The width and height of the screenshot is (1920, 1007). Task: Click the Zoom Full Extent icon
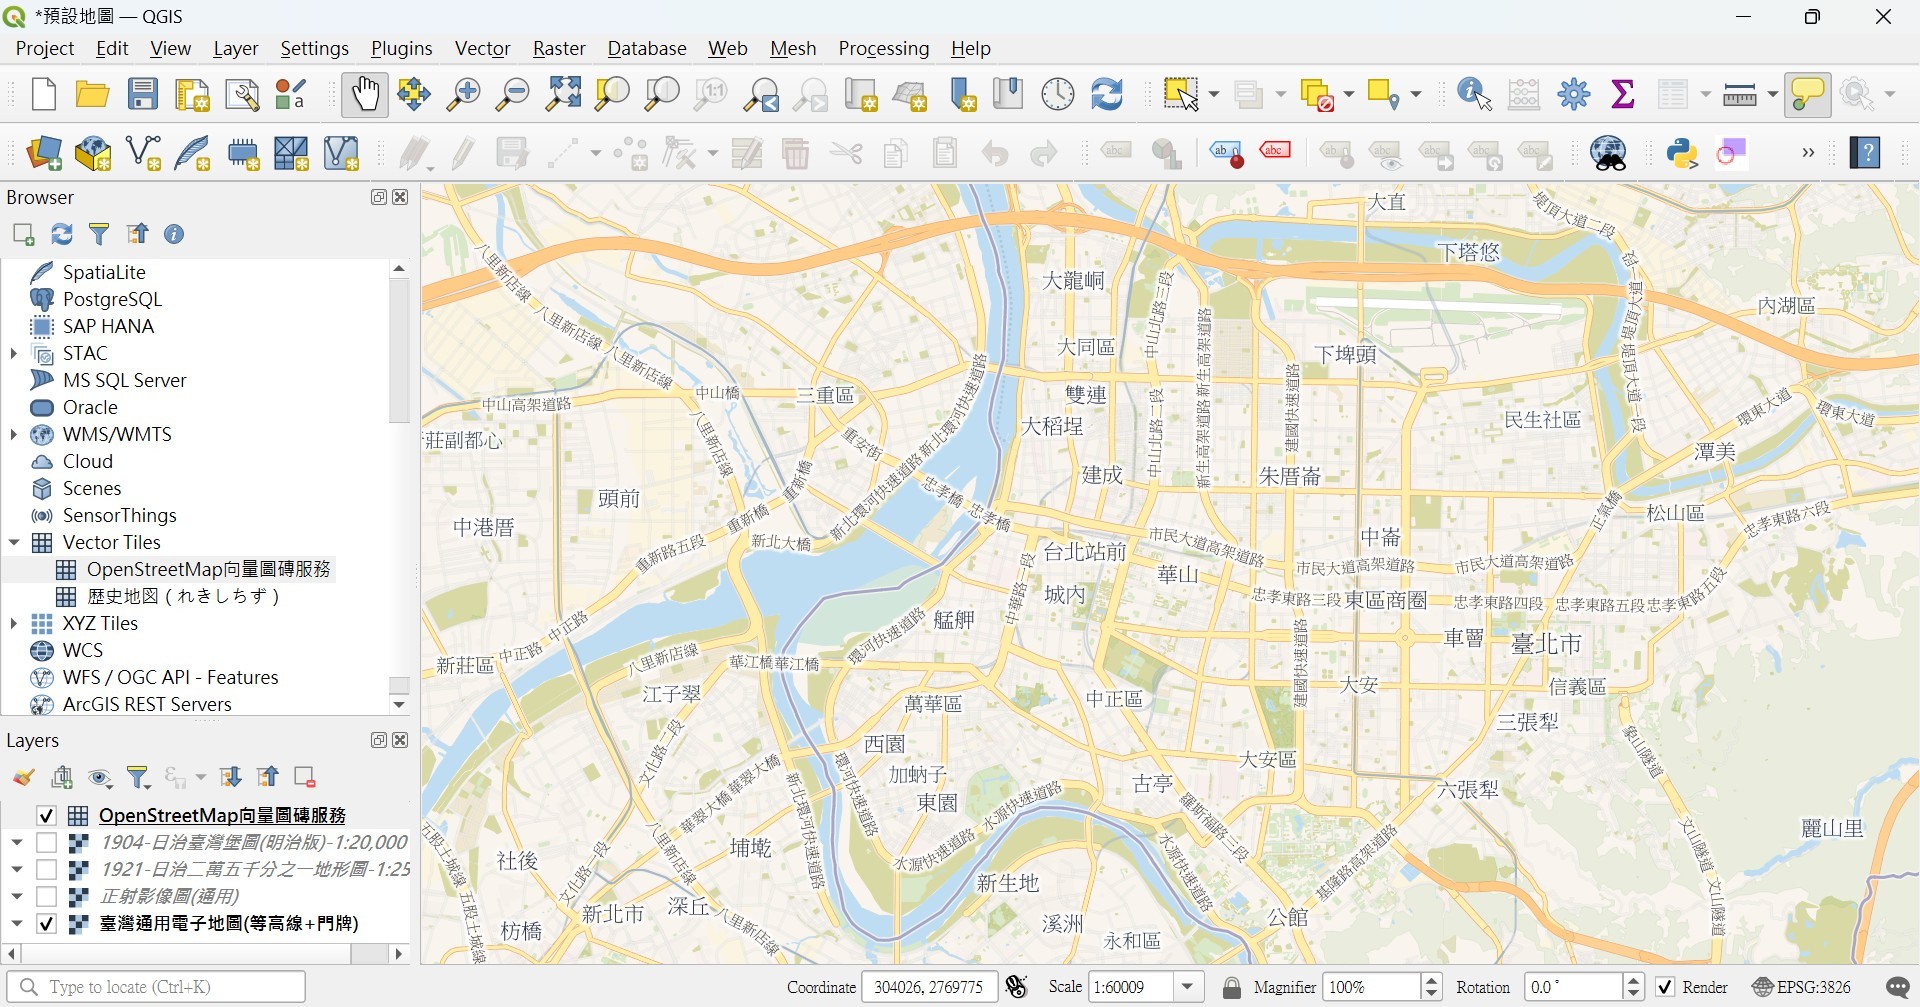click(562, 93)
